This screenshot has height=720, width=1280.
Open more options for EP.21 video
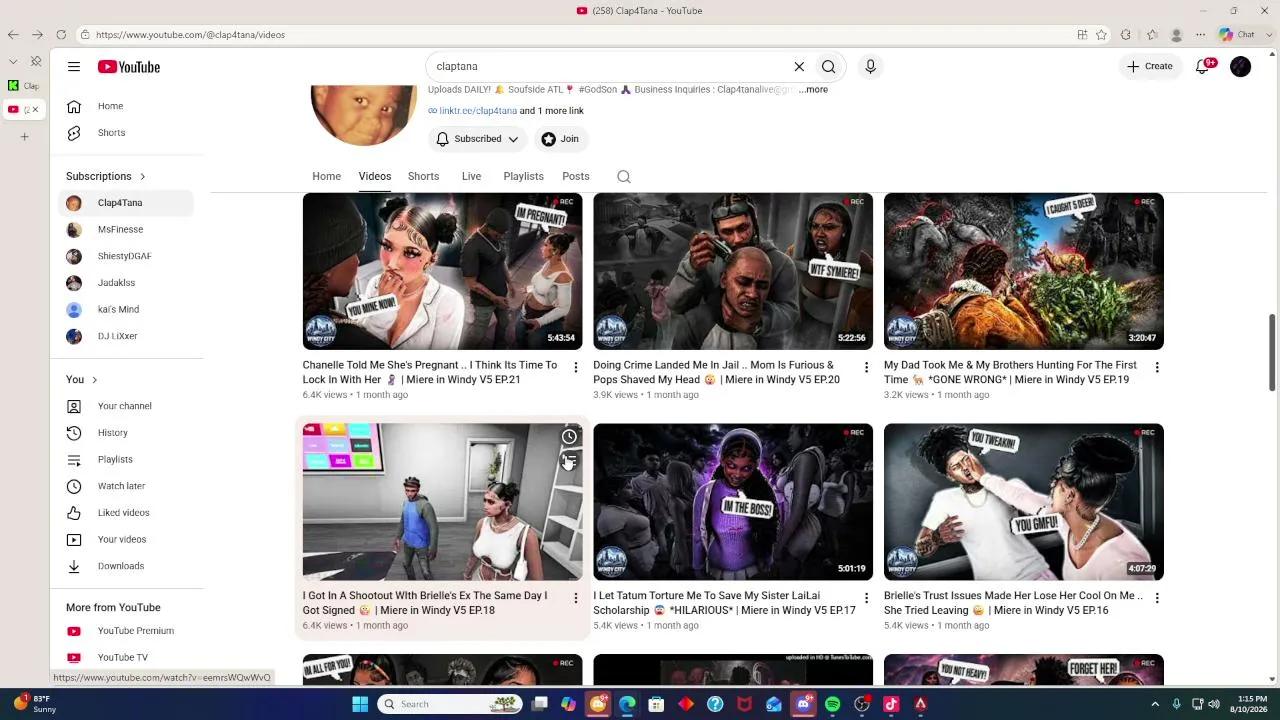tap(575, 368)
